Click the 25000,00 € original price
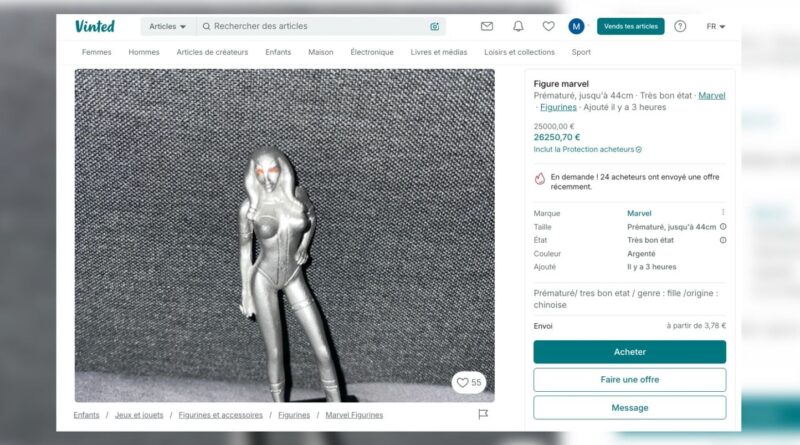The image size is (800, 445). 554,126
